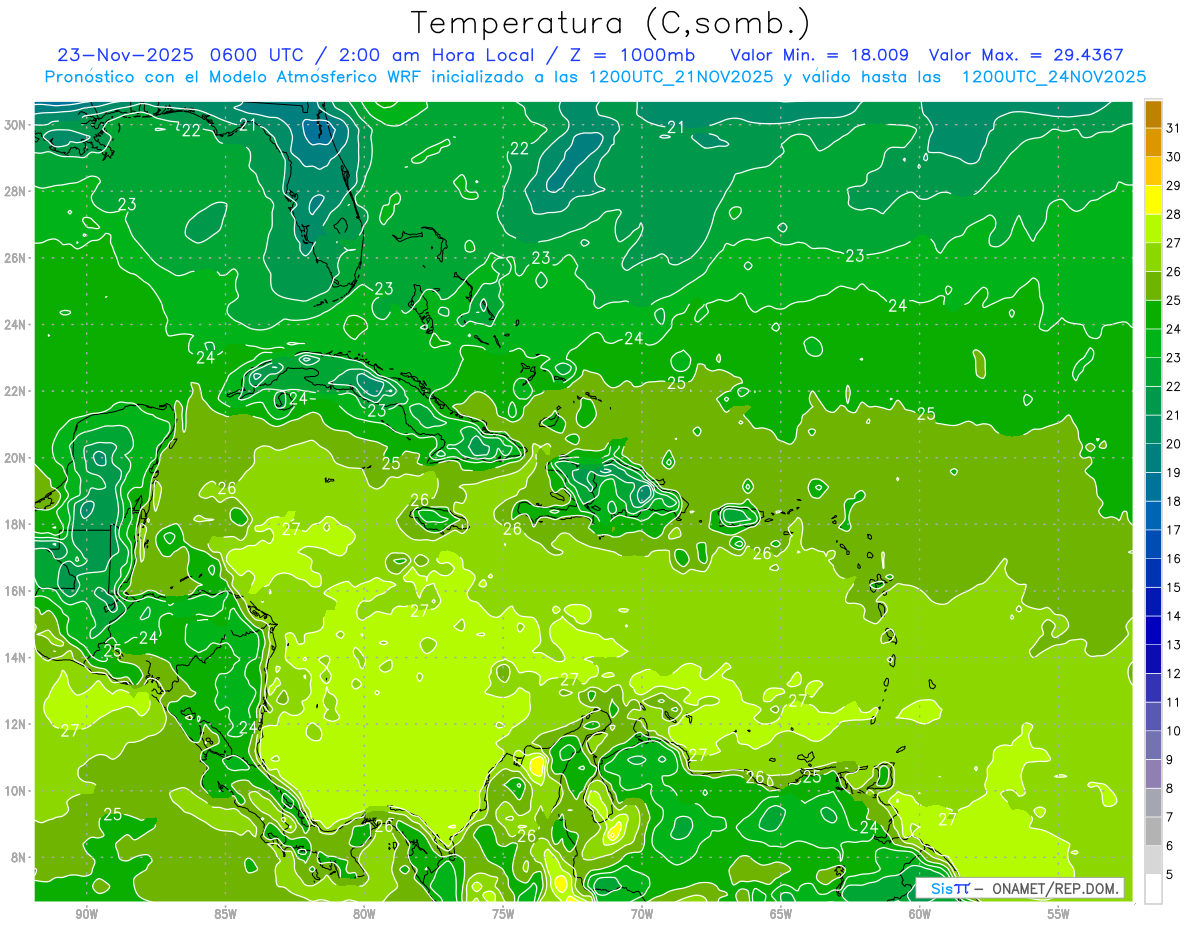This screenshot has height=927, width=1200.
Task: Select the '8N' latitude label
Action: [20, 857]
